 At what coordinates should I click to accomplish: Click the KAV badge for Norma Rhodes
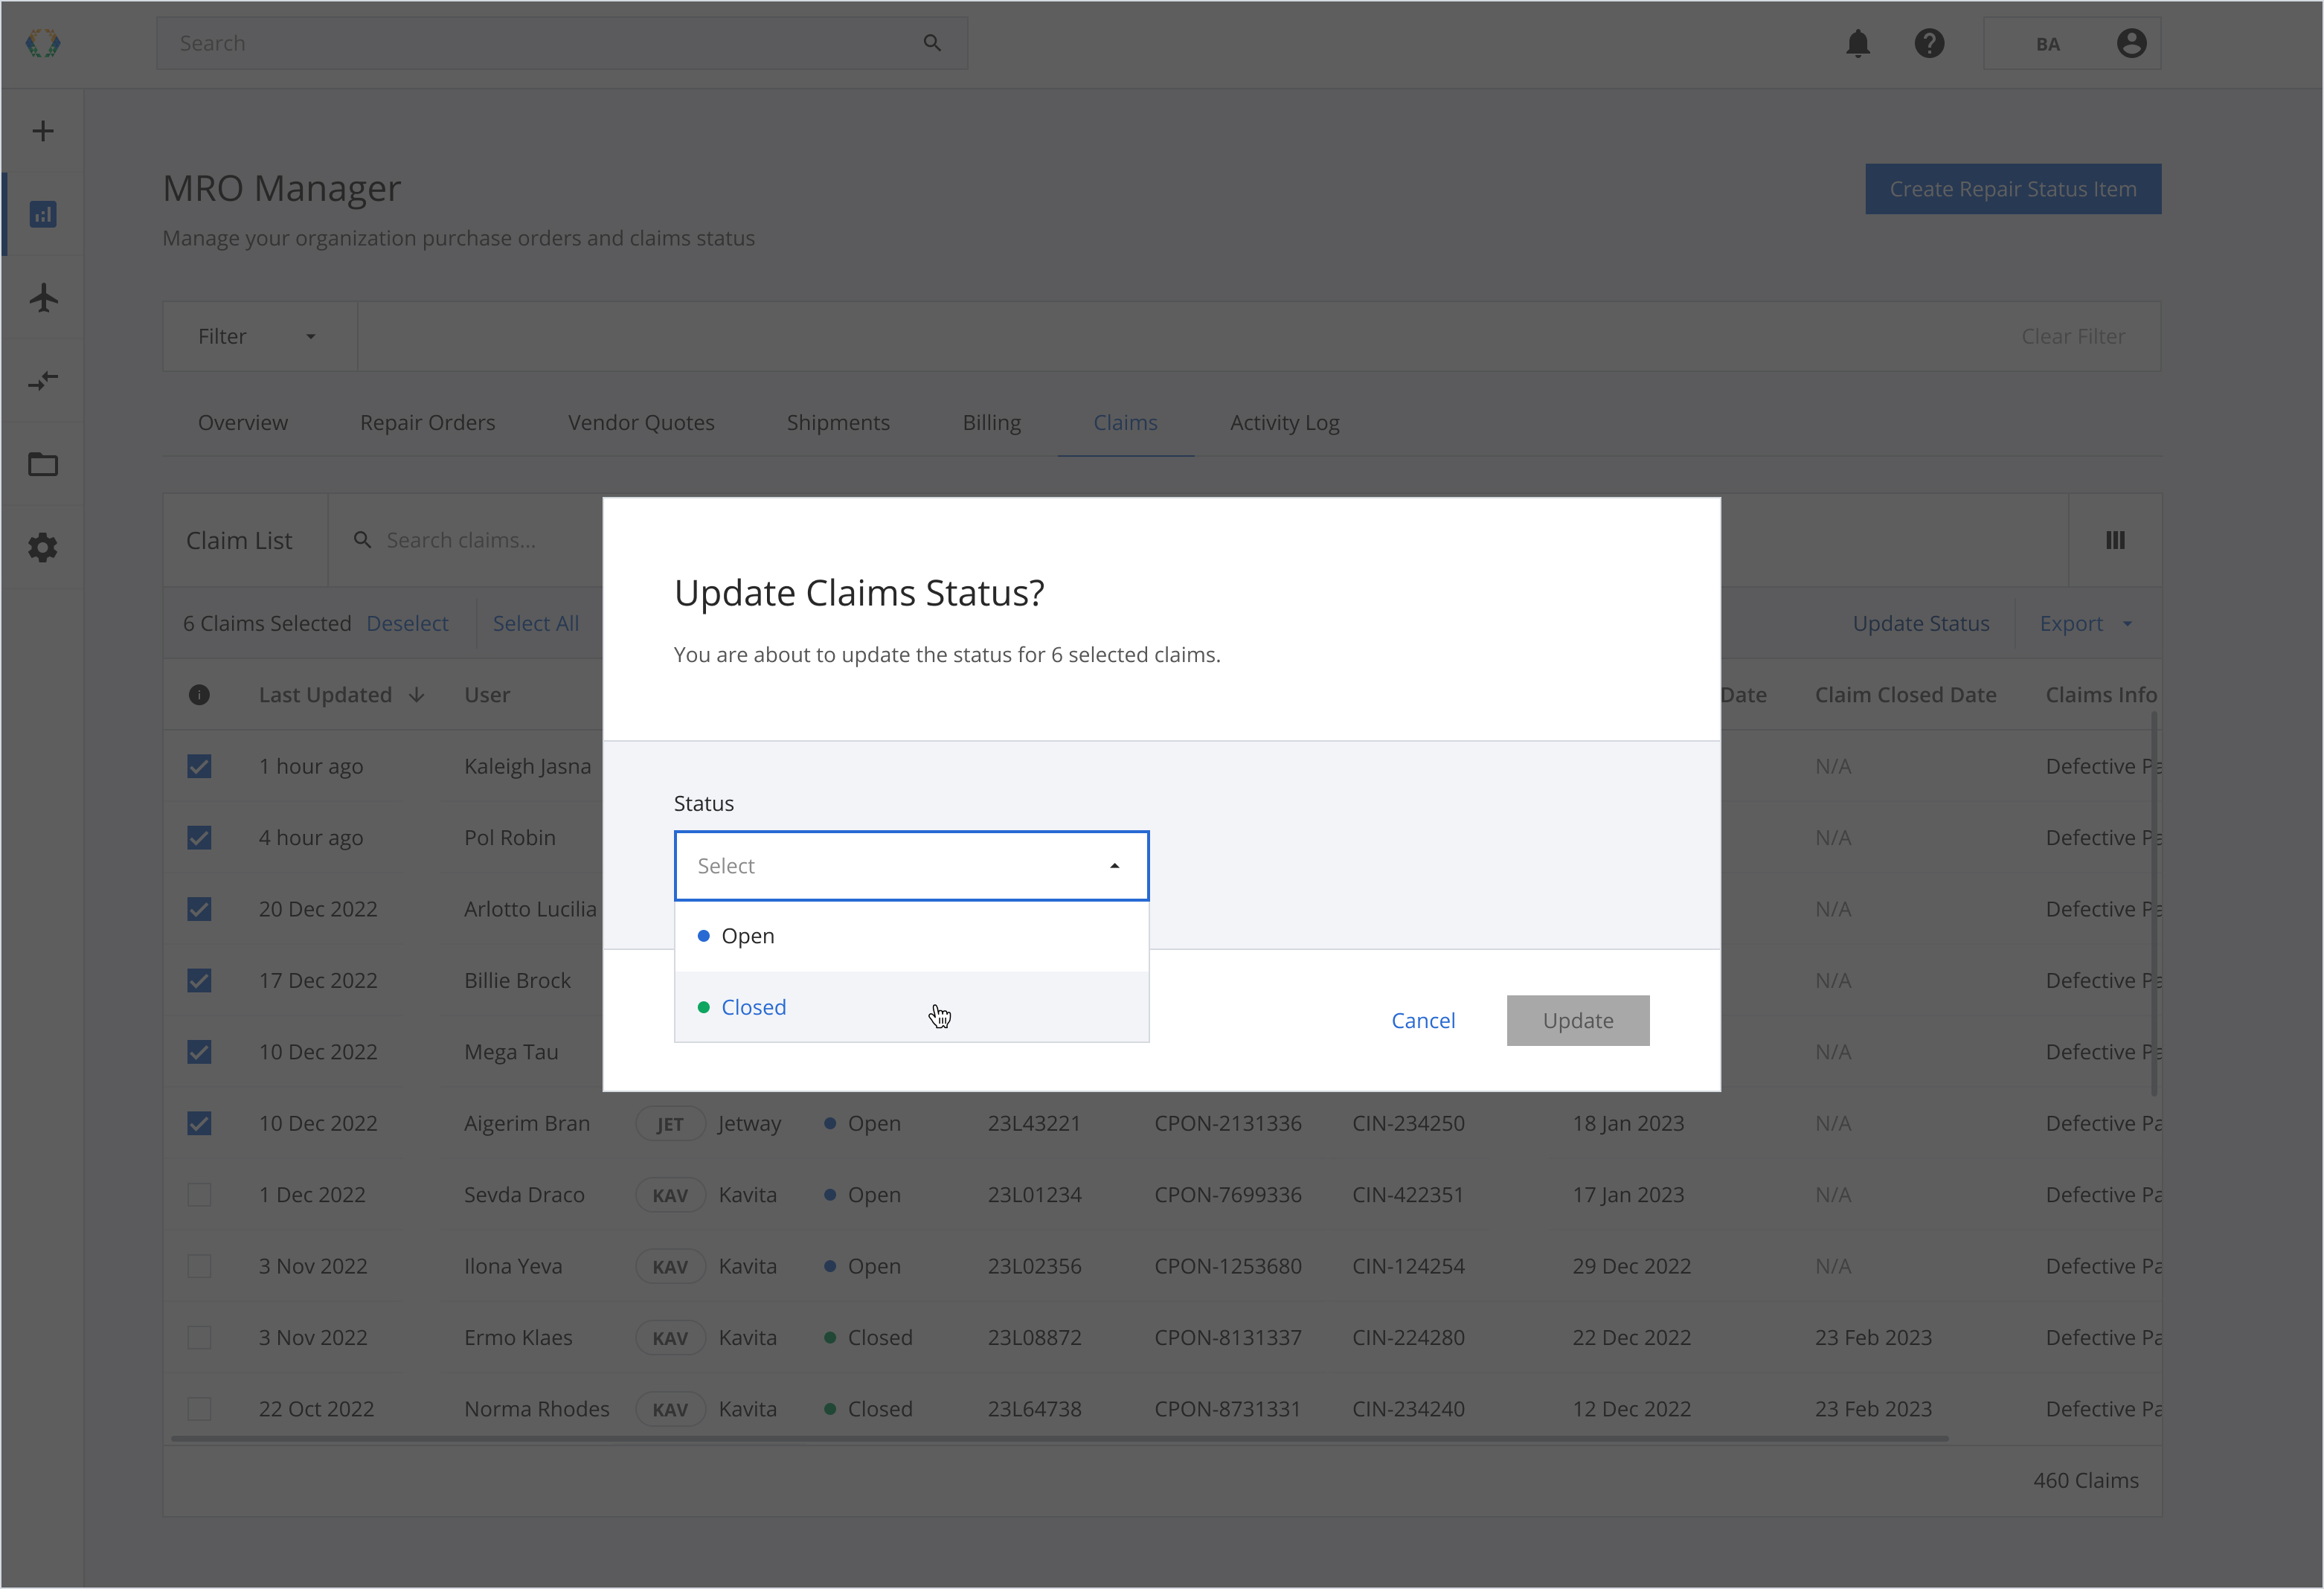point(670,1409)
